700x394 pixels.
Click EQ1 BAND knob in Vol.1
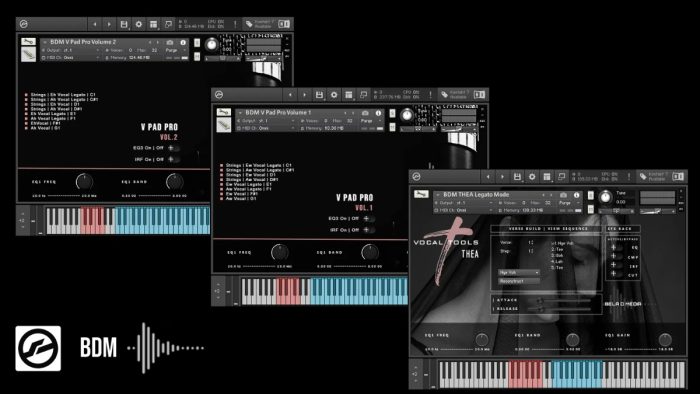tap(370, 253)
